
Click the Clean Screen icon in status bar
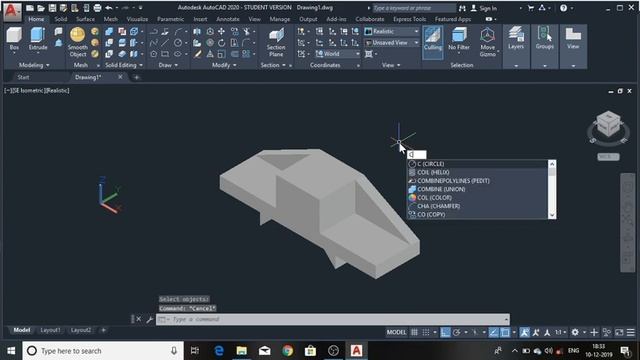click(619, 332)
